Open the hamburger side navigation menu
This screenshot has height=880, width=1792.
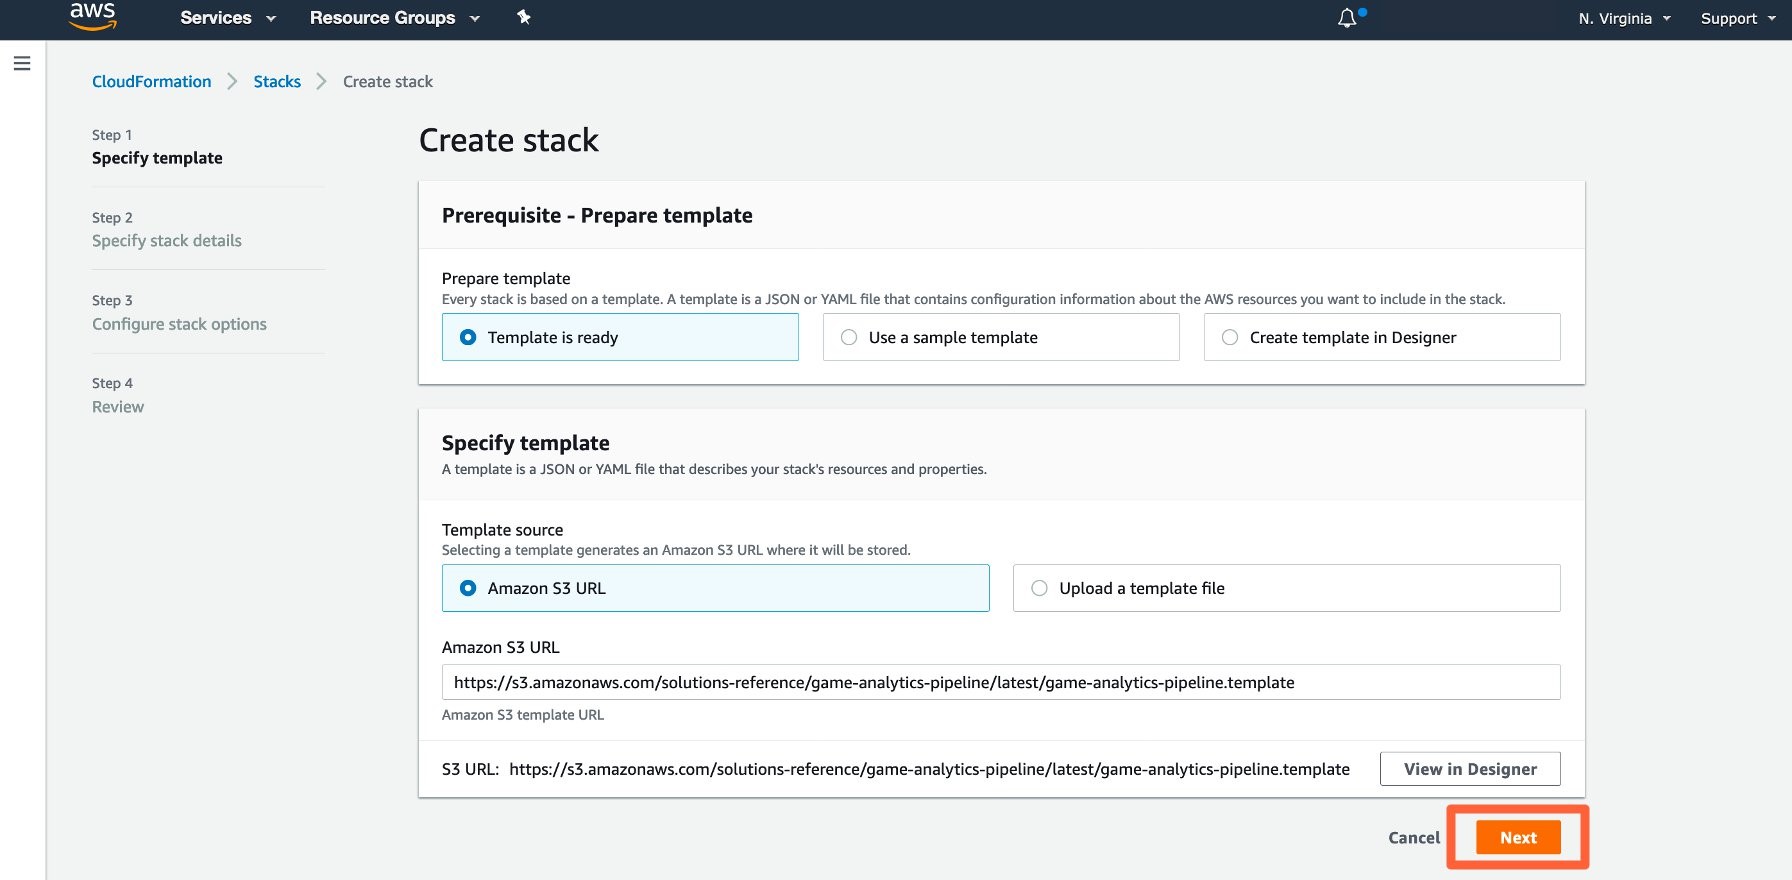22,64
